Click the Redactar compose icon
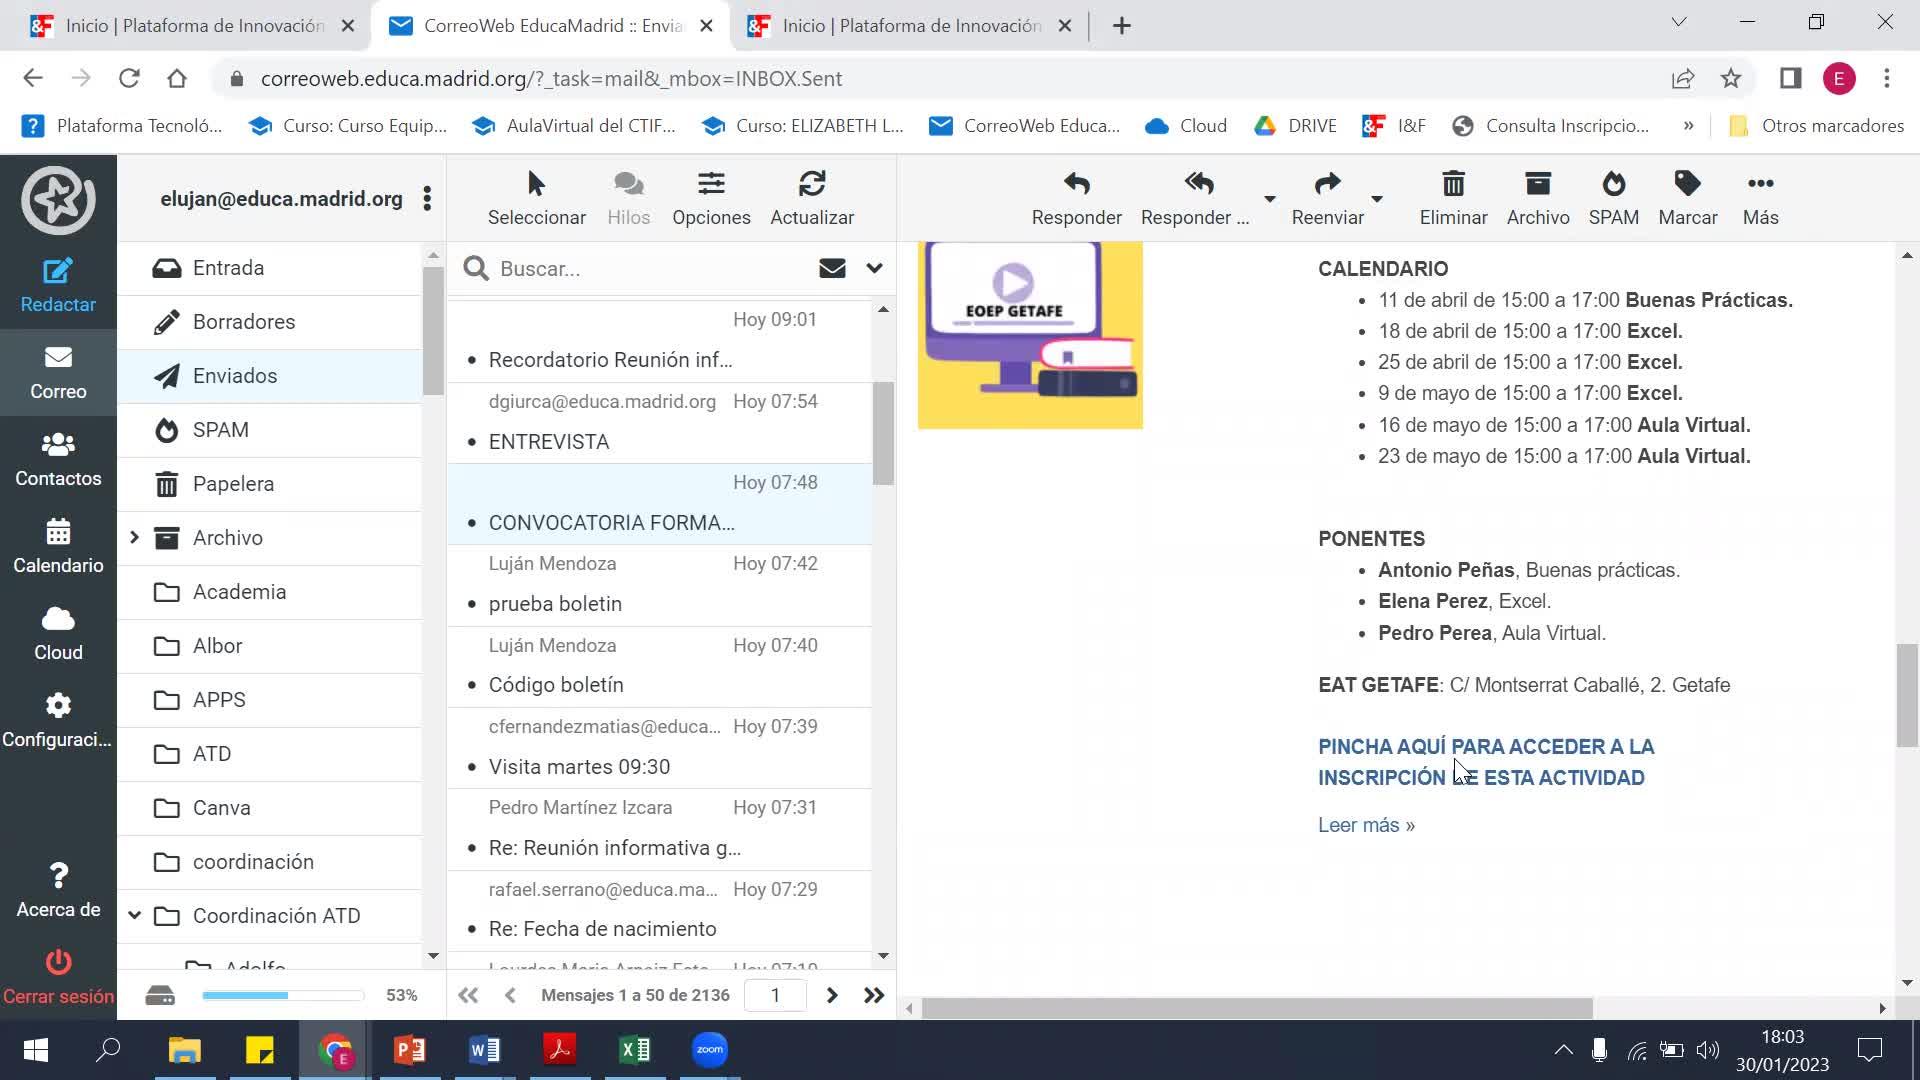The width and height of the screenshot is (1920, 1080). (x=58, y=271)
